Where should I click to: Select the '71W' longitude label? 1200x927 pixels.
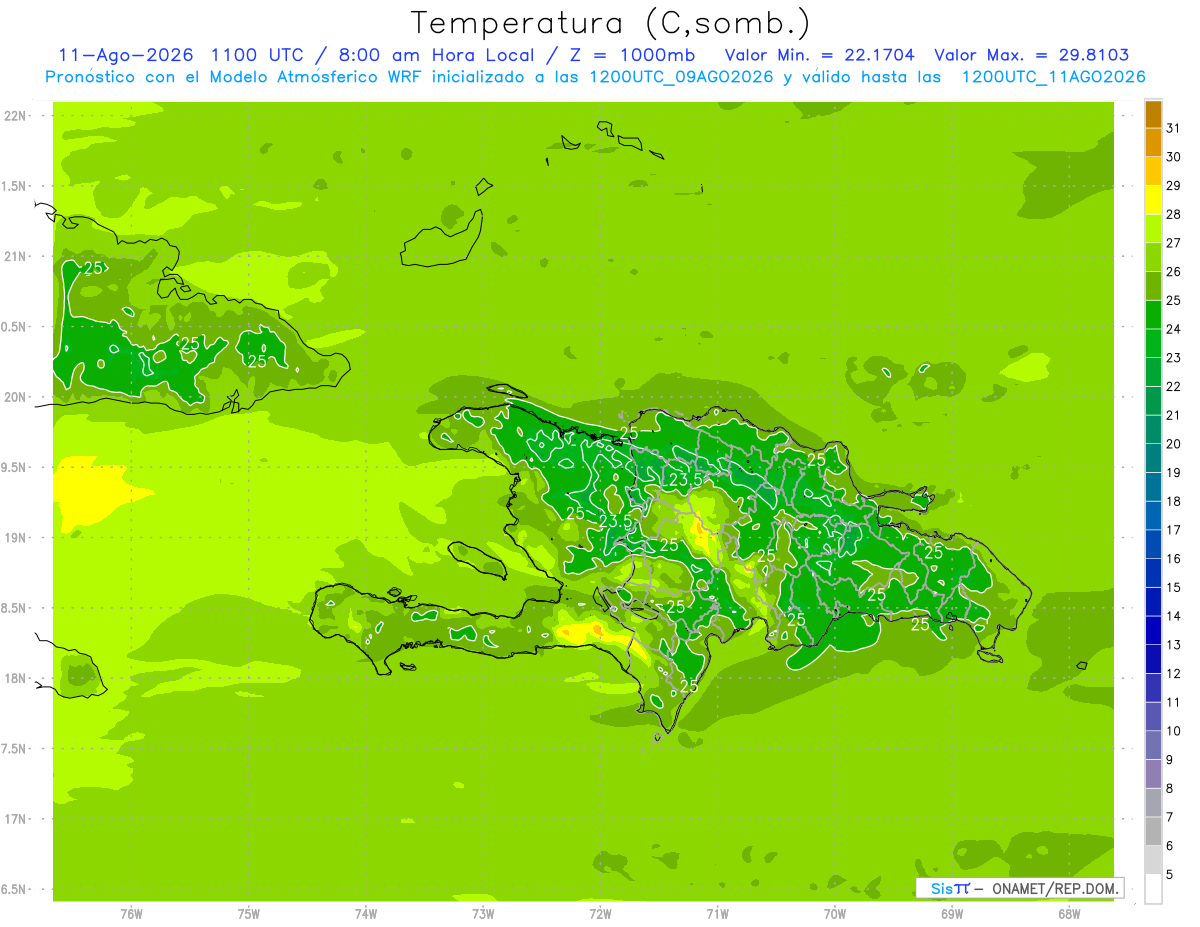coord(717,914)
